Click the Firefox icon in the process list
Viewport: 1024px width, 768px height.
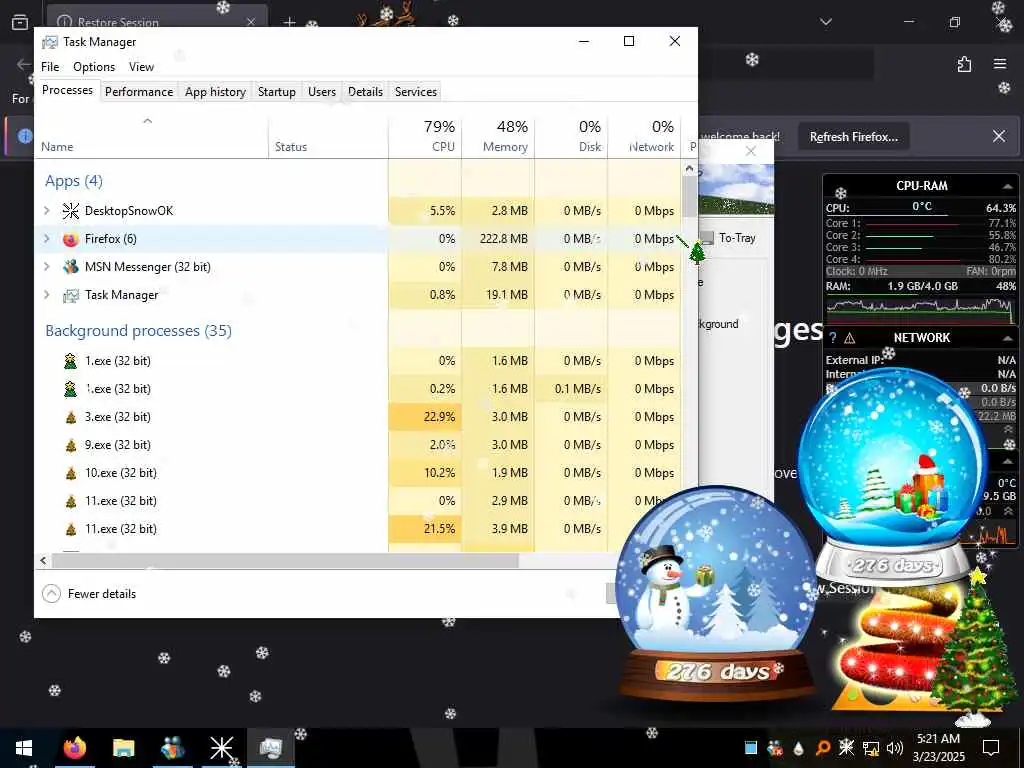71,239
